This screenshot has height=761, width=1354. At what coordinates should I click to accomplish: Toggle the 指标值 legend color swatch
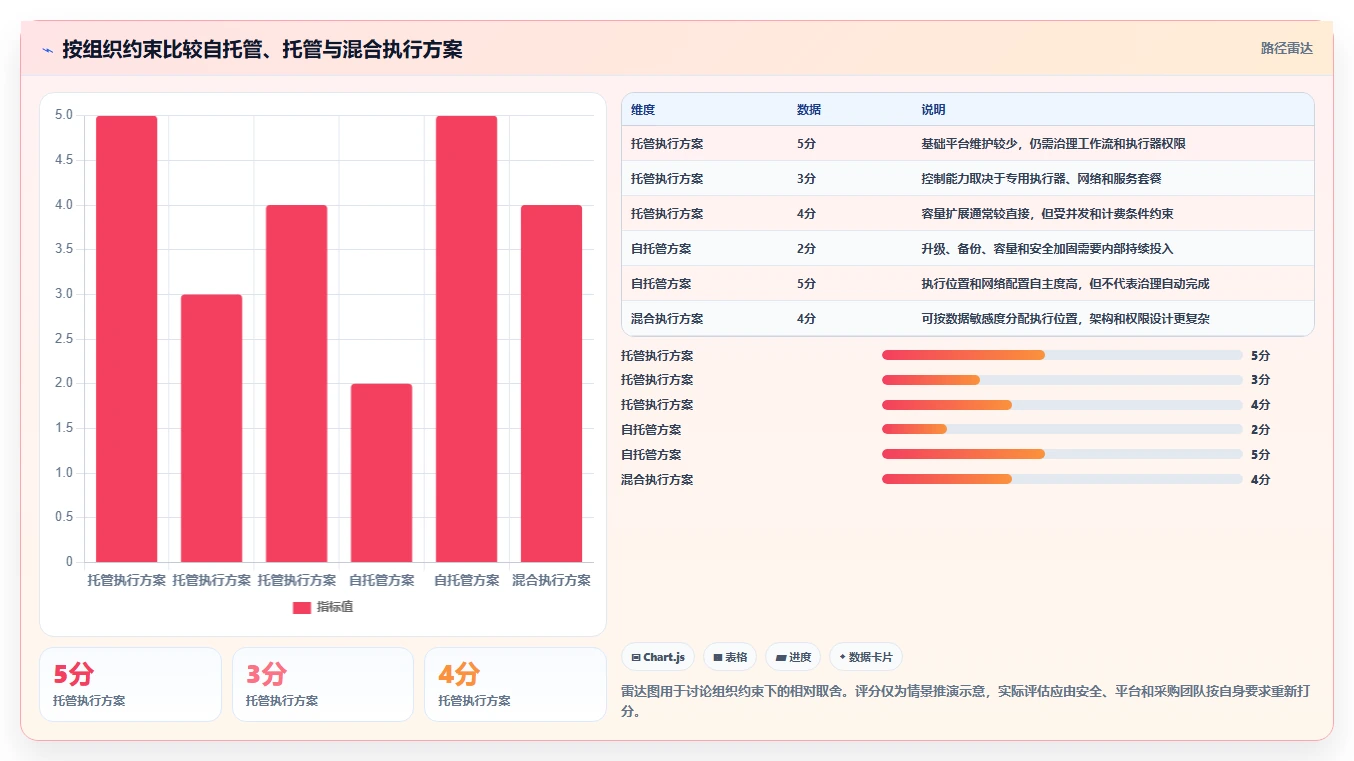(x=302, y=608)
